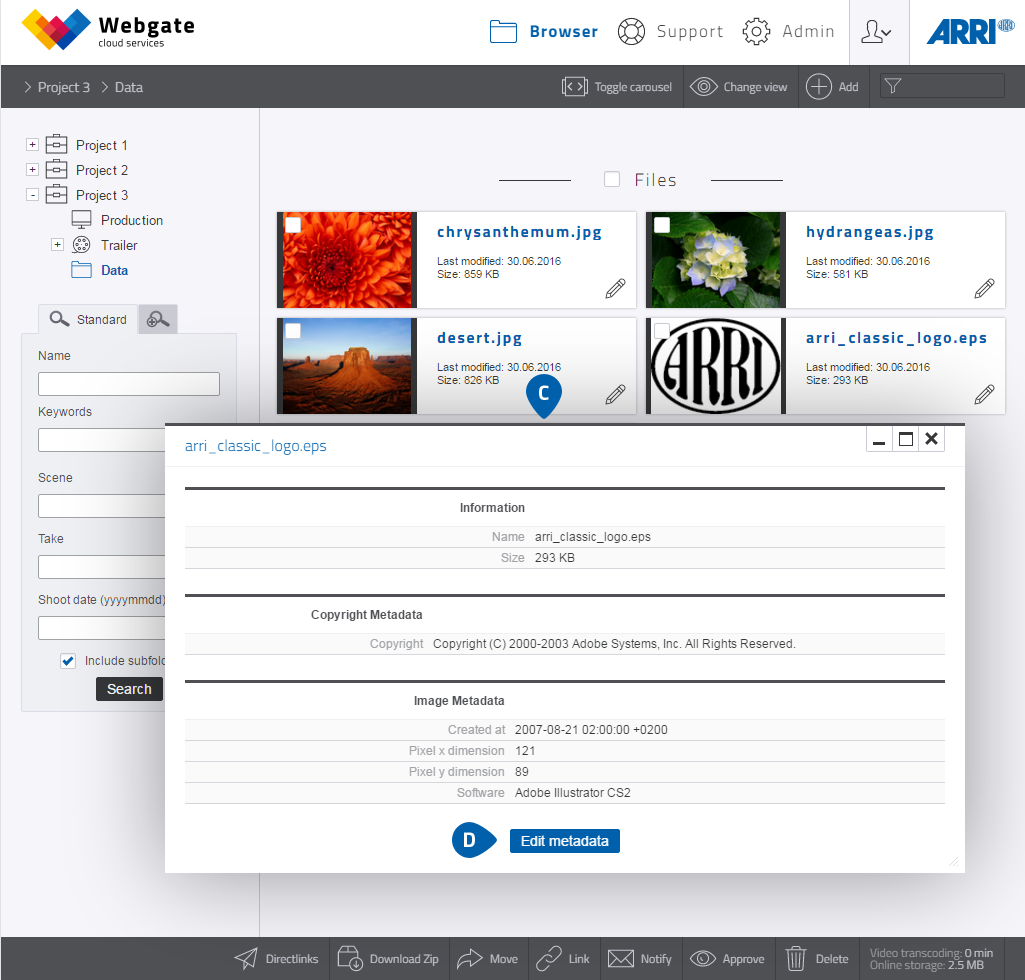Click the Delete trash icon

tap(796, 959)
